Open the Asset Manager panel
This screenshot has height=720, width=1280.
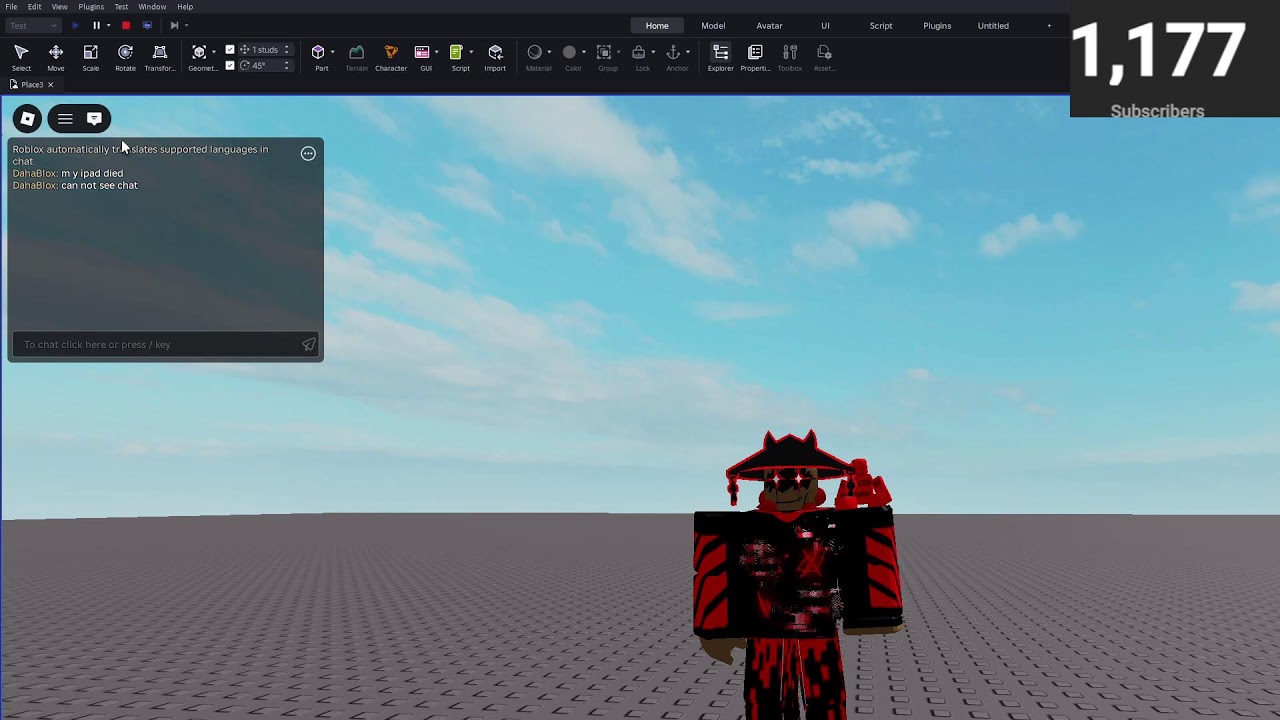[x=824, y=58]
